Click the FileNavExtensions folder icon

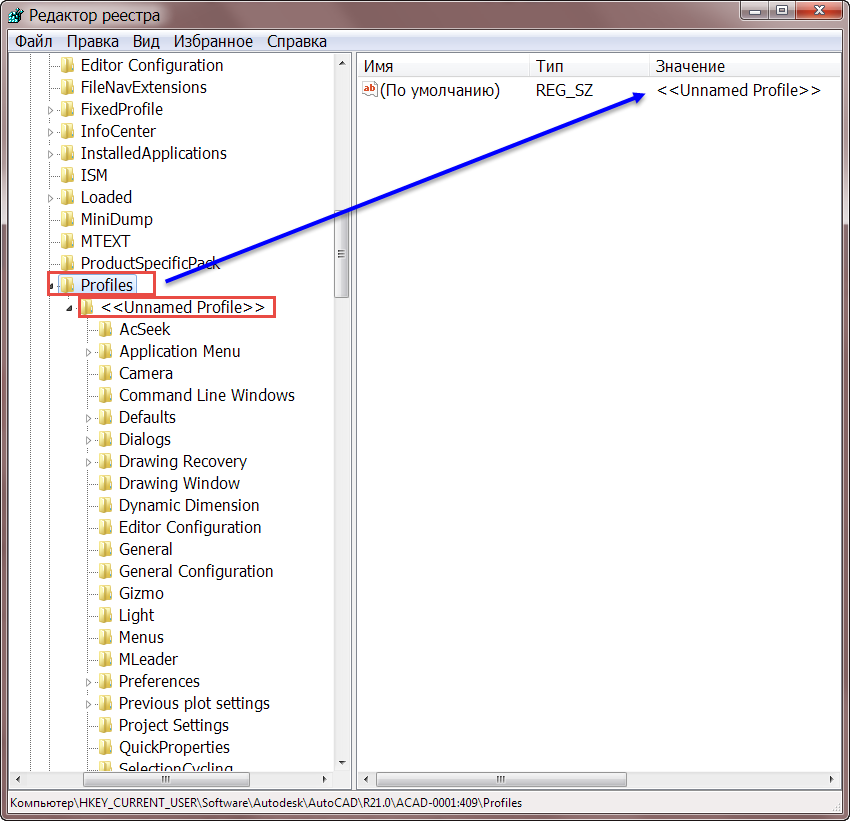point(68,87)
